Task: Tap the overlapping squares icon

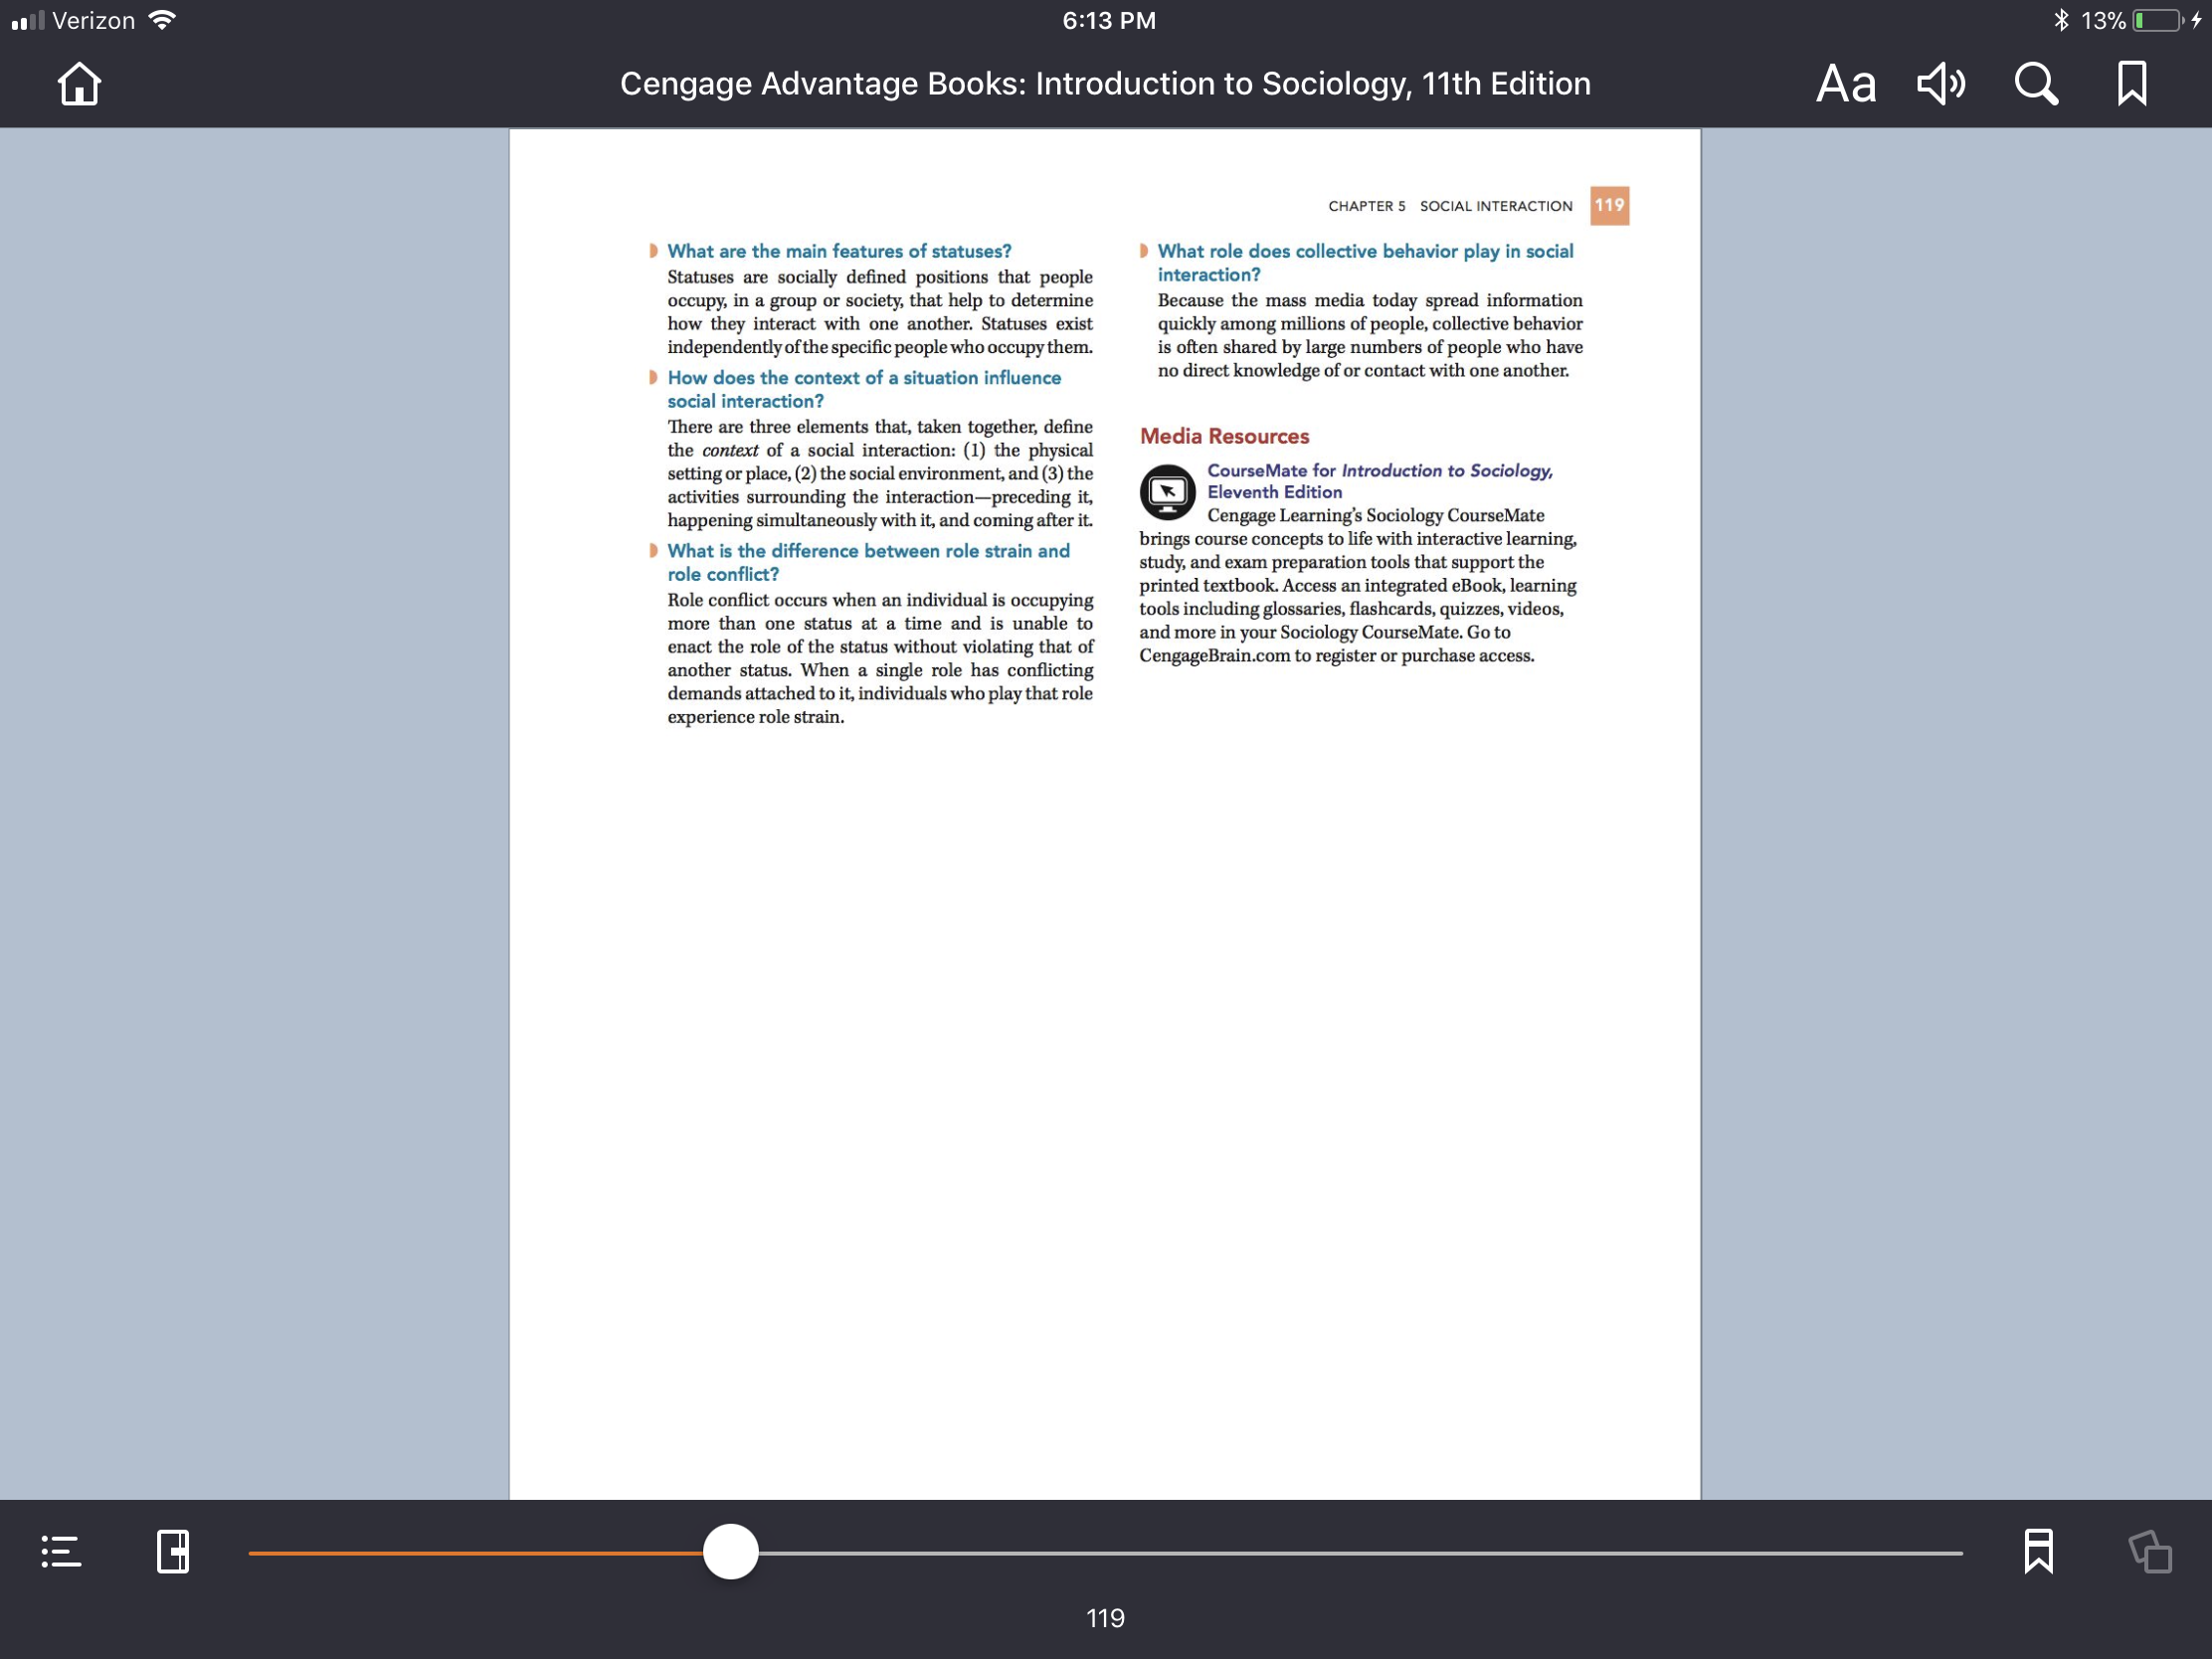Action: pyautogui.click(x=2149, y=1552)
